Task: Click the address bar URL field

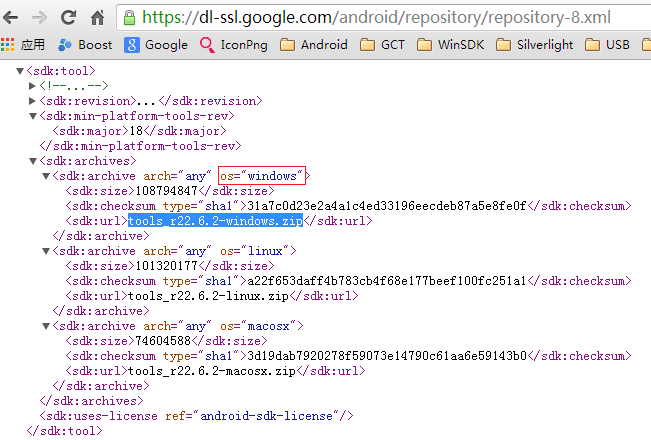Action: [x=386, y=17]
